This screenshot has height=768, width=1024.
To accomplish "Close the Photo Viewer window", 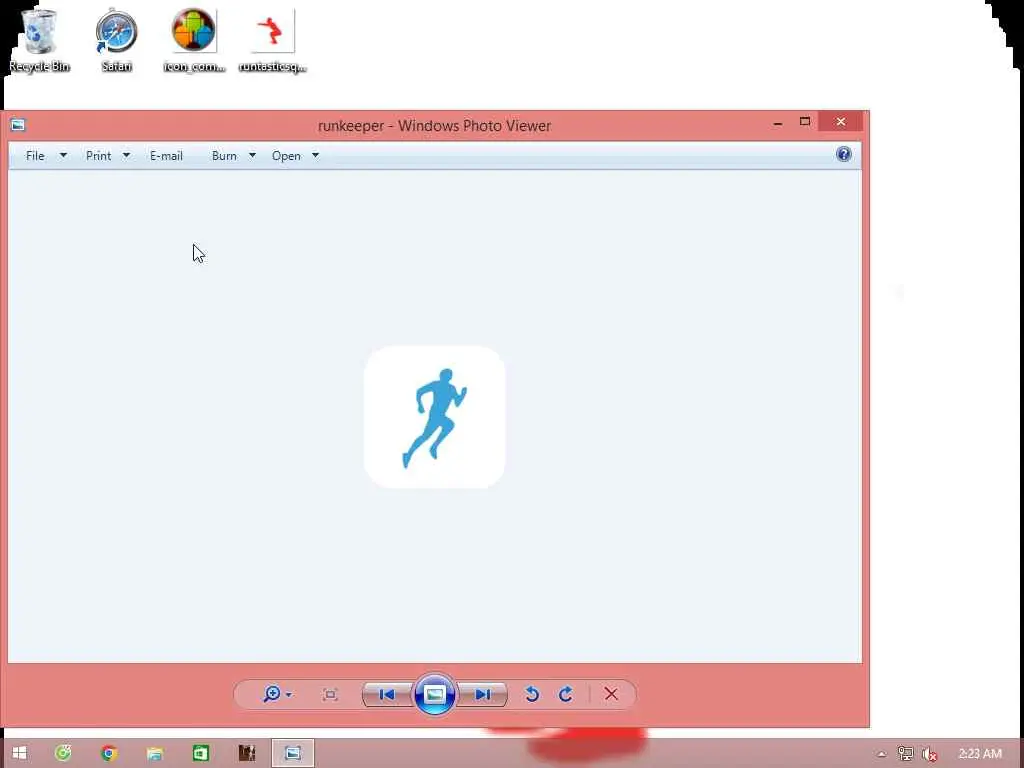I will point(840,121).
